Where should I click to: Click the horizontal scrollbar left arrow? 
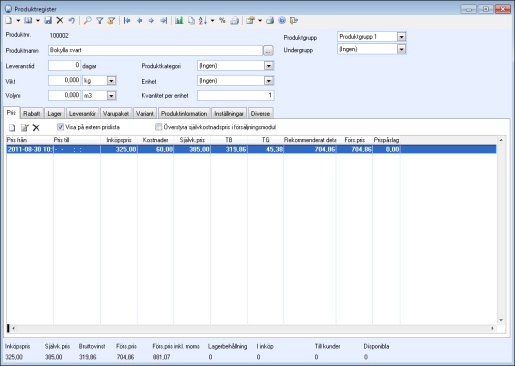pos(13,328)
